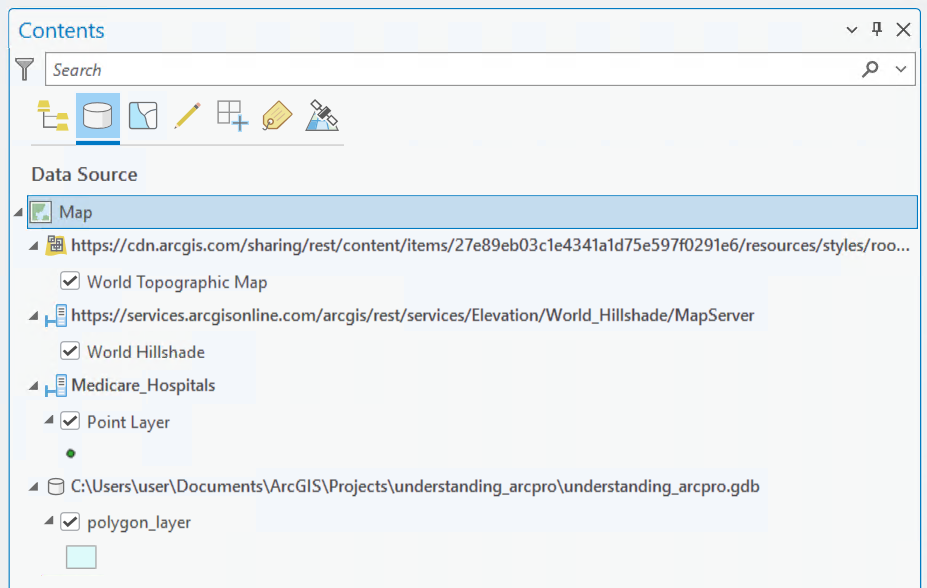Select the World_Hillshade MapServer URL
This screenshot has height=588, width=927.
tap(413, 316)
